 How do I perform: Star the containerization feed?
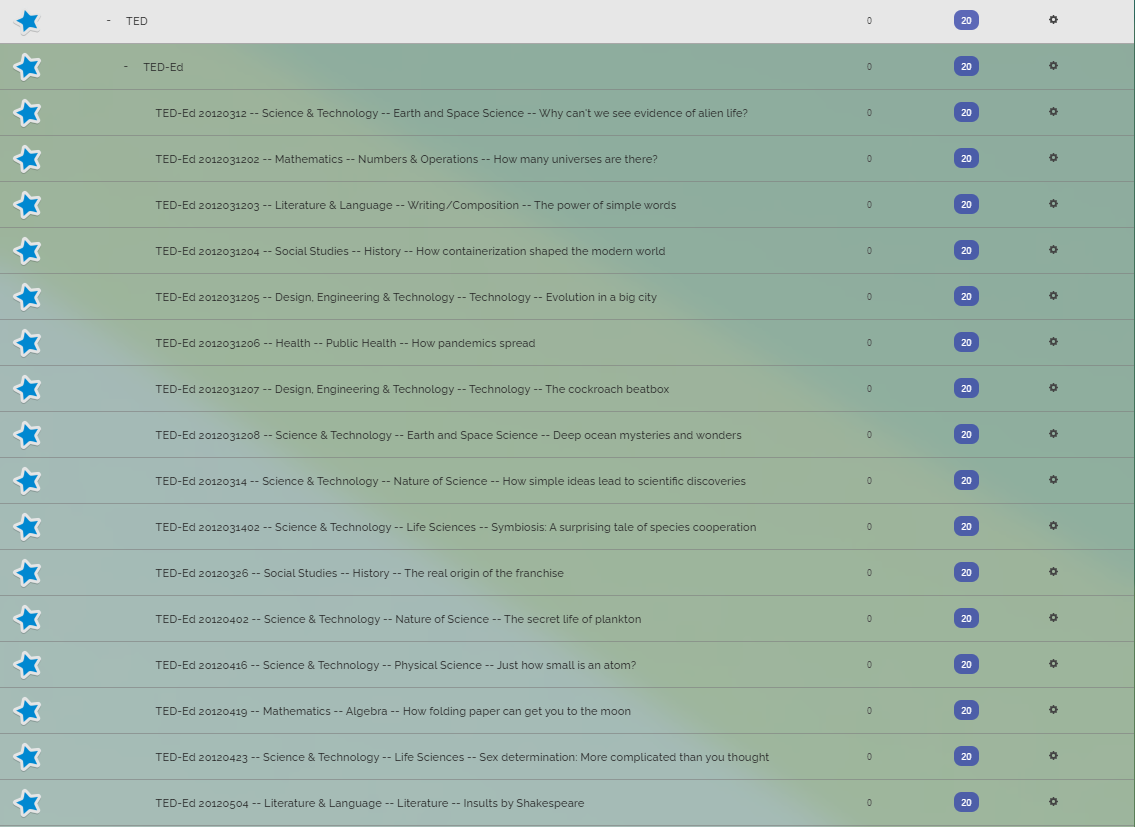(x=28, y=251)
